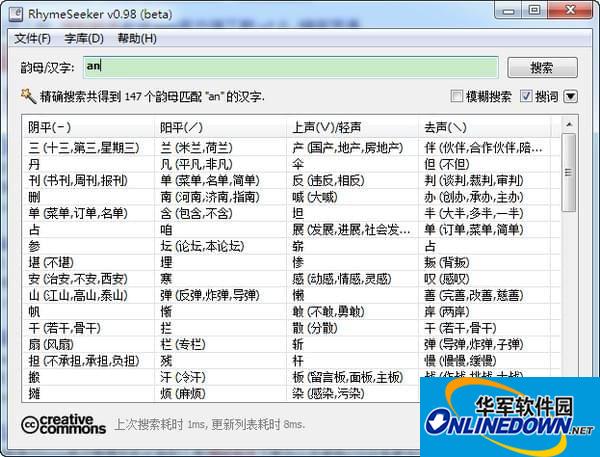Click the Creative Commons logo

64,424
